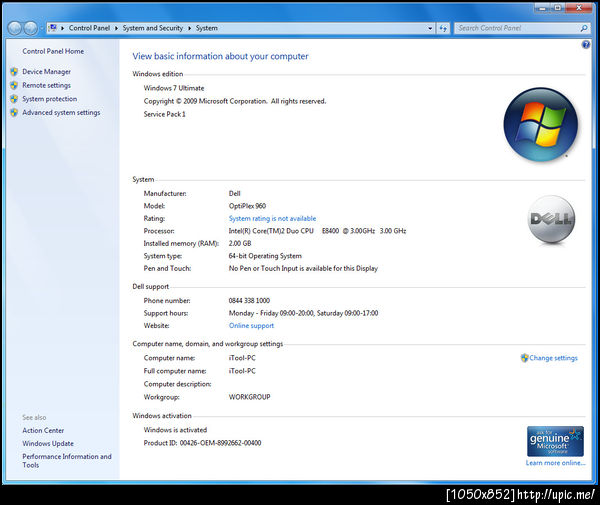This screenshot has width=600, height=505.
Task: Click Full computer name value iTool-PC
Action: coord(242,371)
